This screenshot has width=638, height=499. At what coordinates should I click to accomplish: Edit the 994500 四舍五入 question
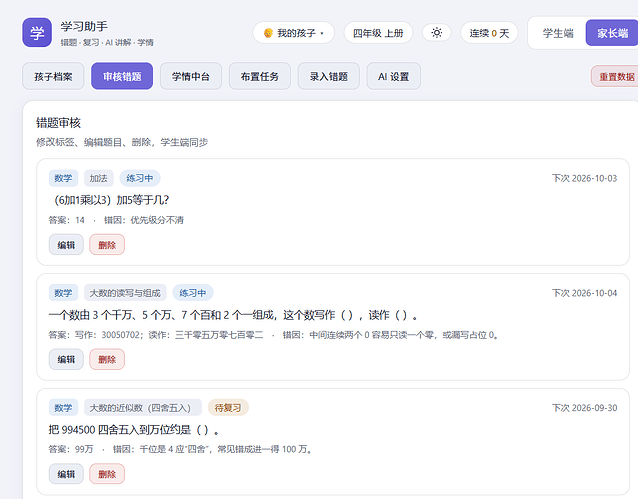[66, 474]
